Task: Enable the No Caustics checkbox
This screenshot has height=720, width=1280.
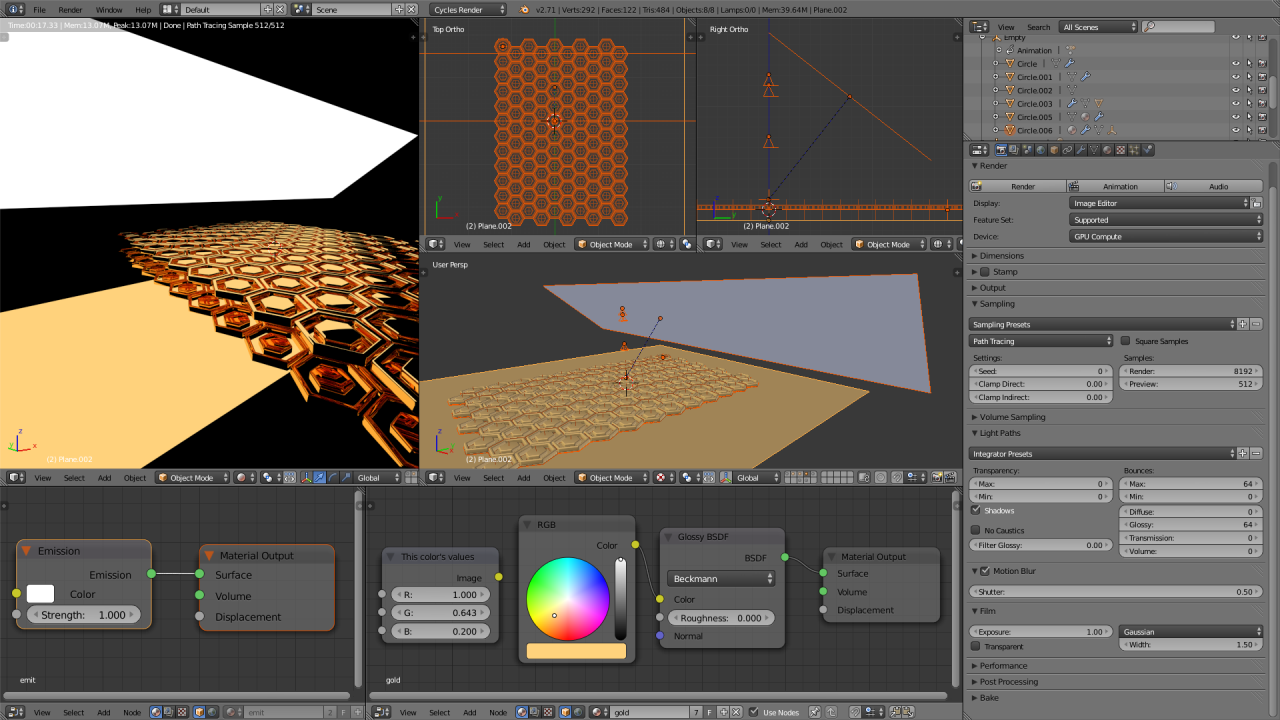Action: [x=976, y=530]
